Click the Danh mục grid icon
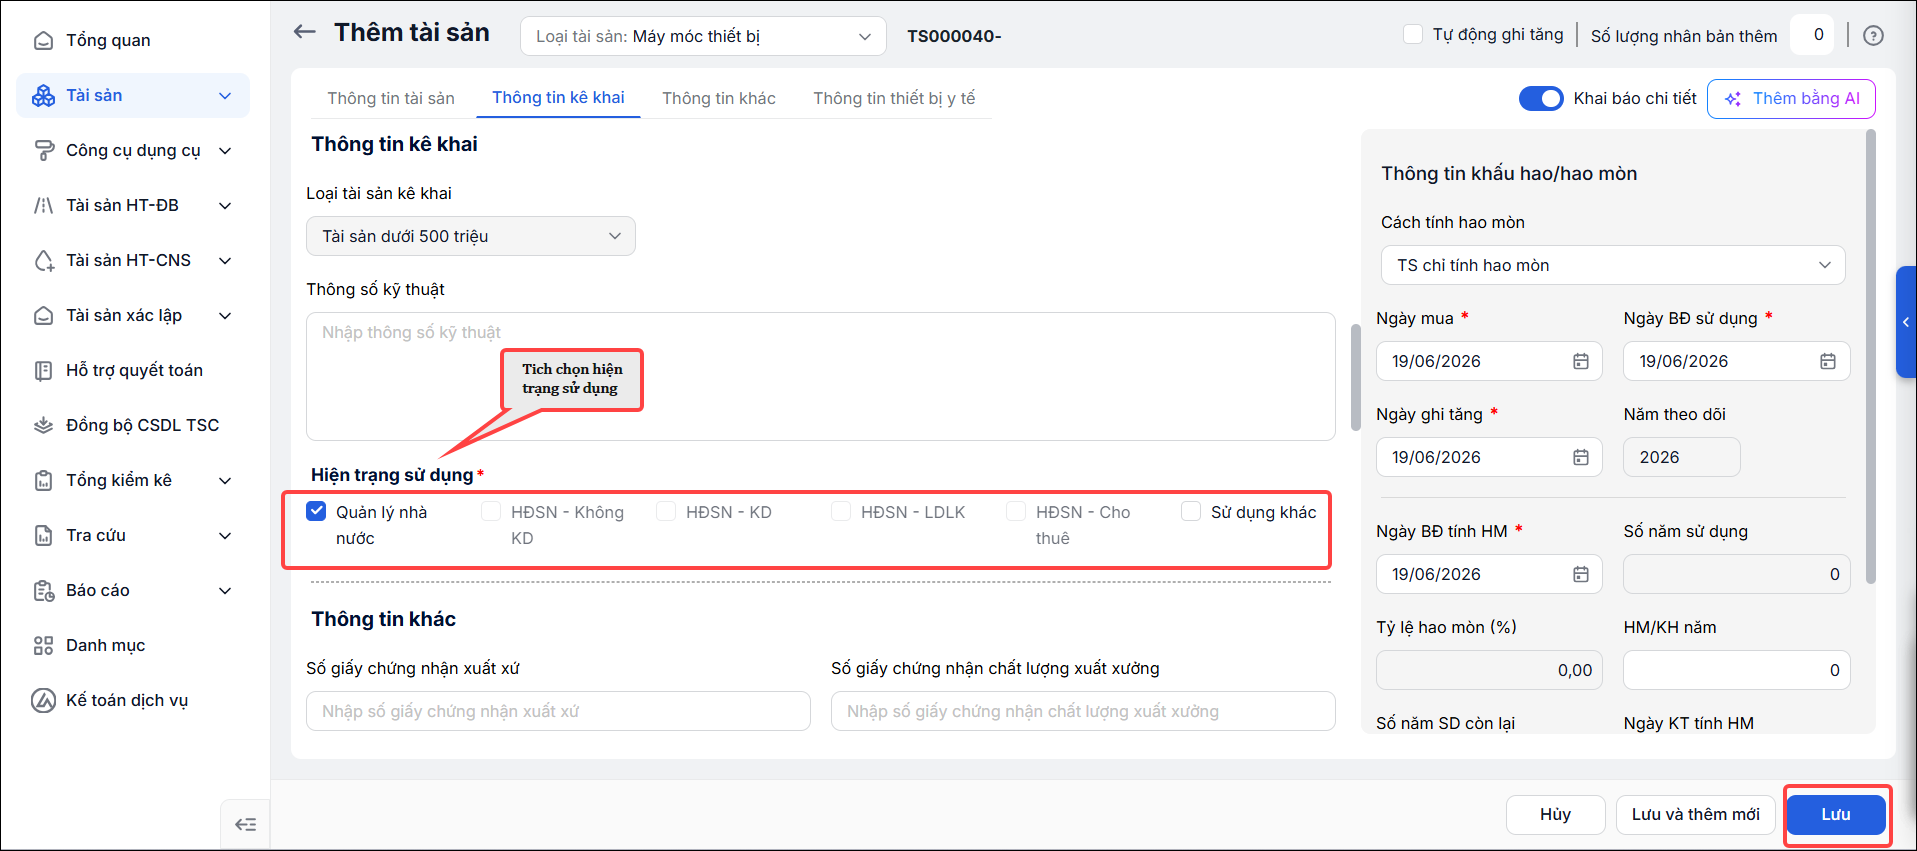Screen dimensions: 1917x851 coord(44,645)
